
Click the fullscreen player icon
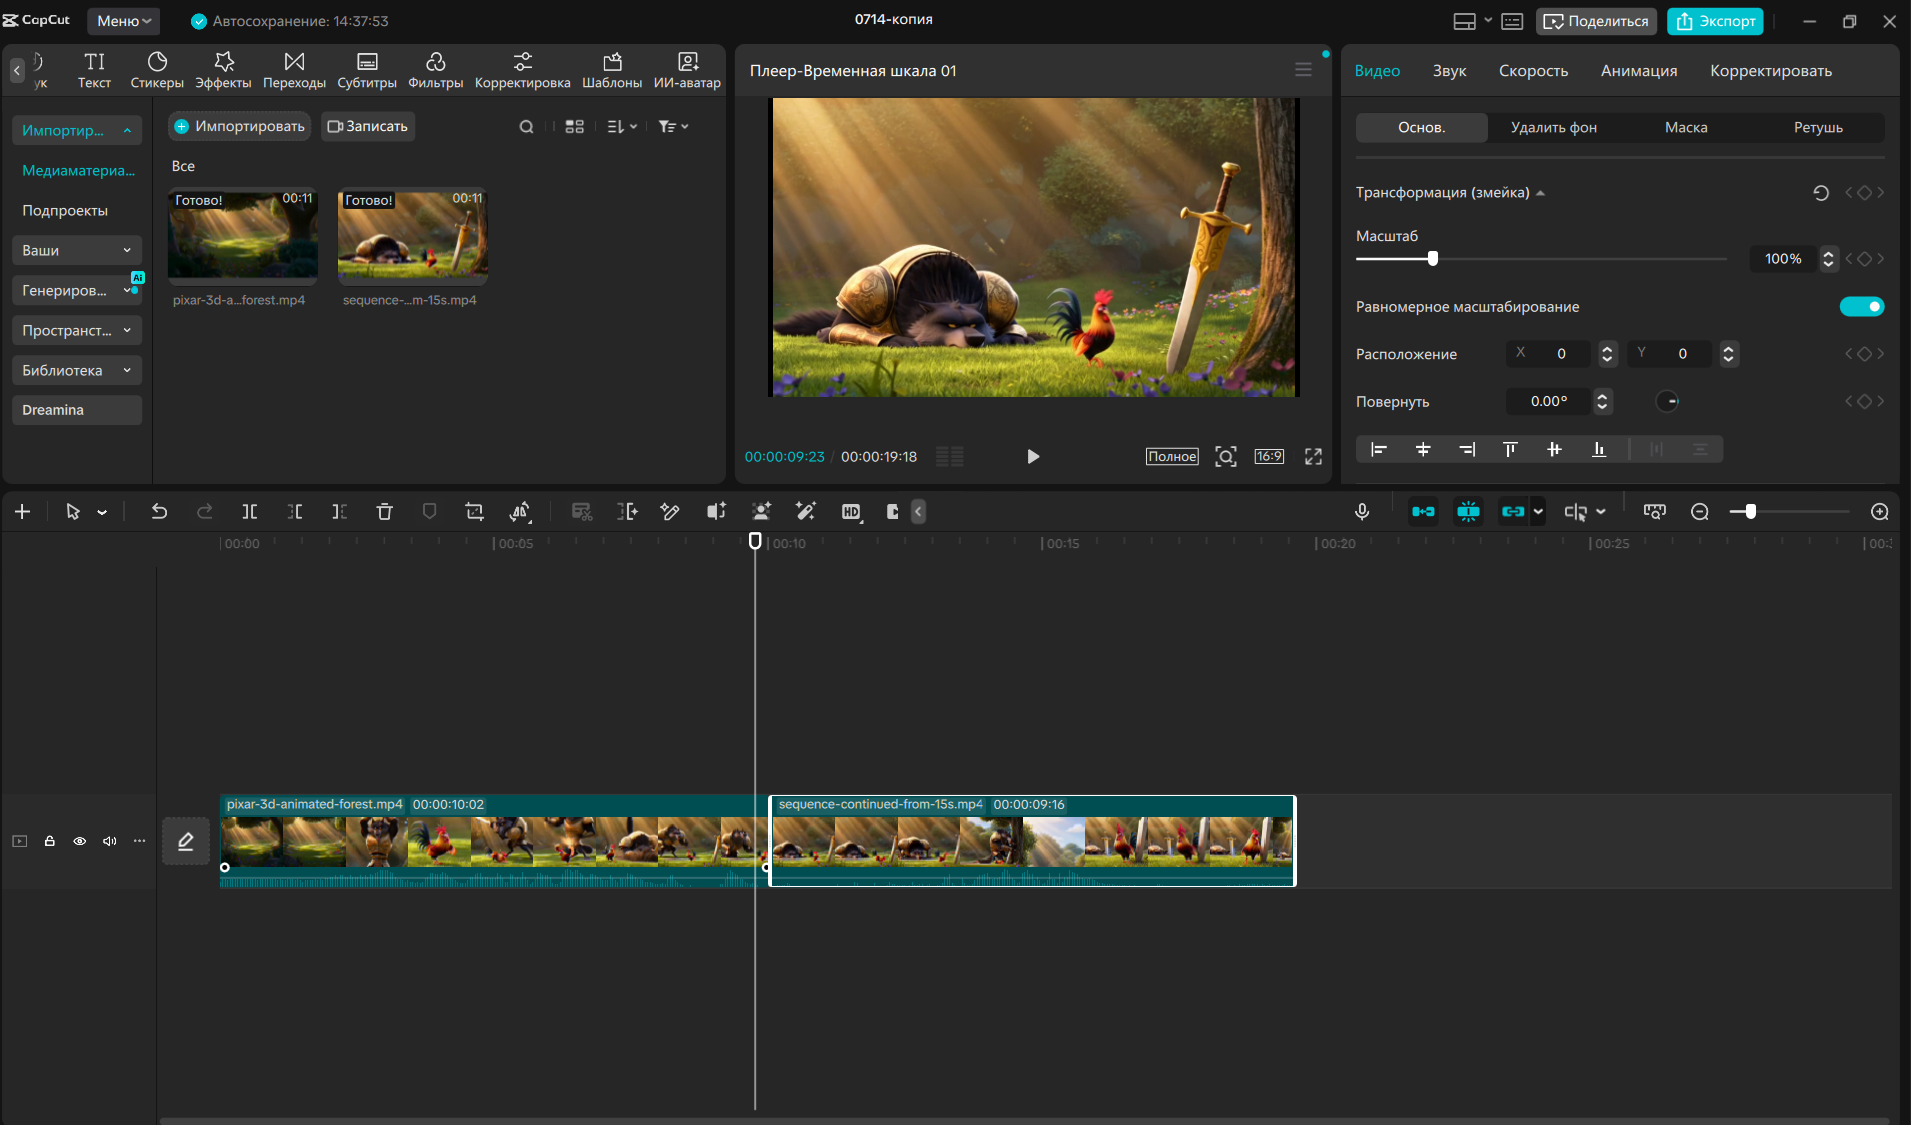coord(1313,457)
